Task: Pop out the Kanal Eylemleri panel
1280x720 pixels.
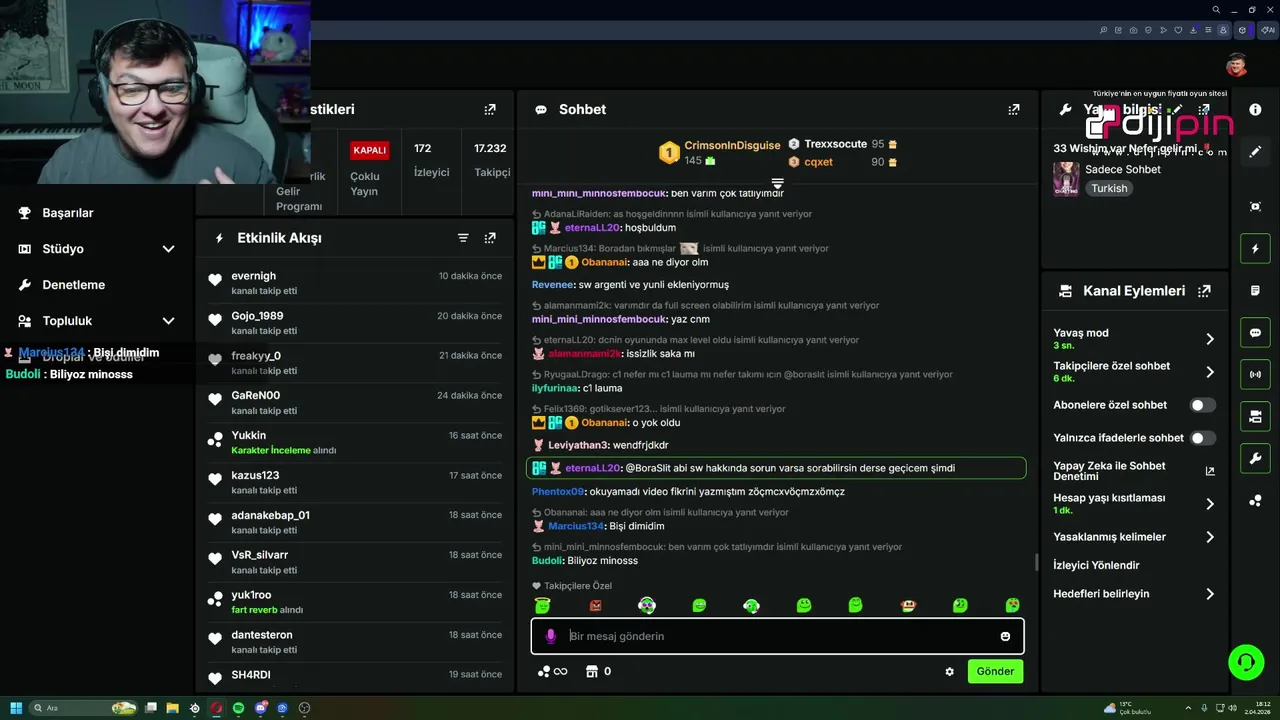Action: (x=1204, y=291)
